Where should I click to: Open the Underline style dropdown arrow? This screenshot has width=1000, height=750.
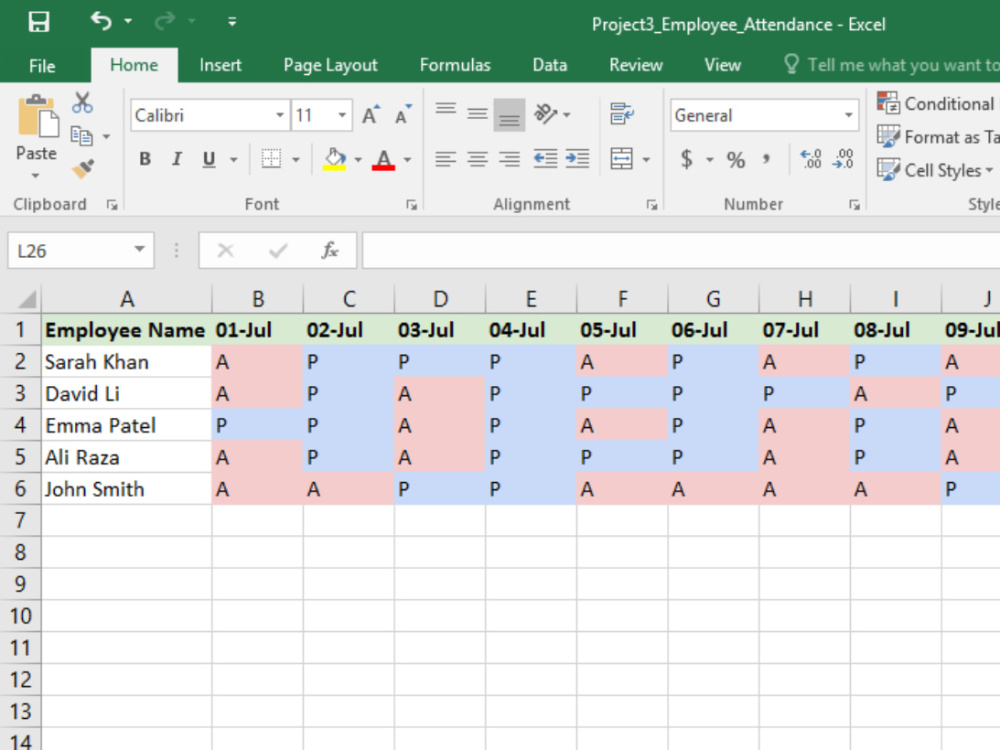pyautogui.click(x=233, y=159)
